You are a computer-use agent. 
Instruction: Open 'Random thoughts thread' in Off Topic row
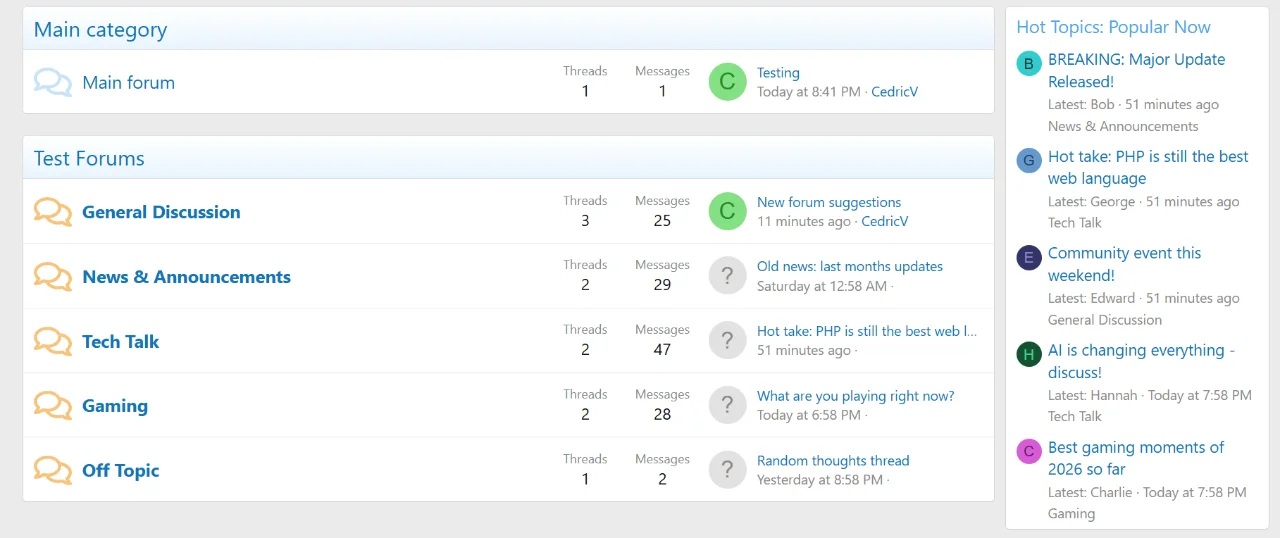833,461
